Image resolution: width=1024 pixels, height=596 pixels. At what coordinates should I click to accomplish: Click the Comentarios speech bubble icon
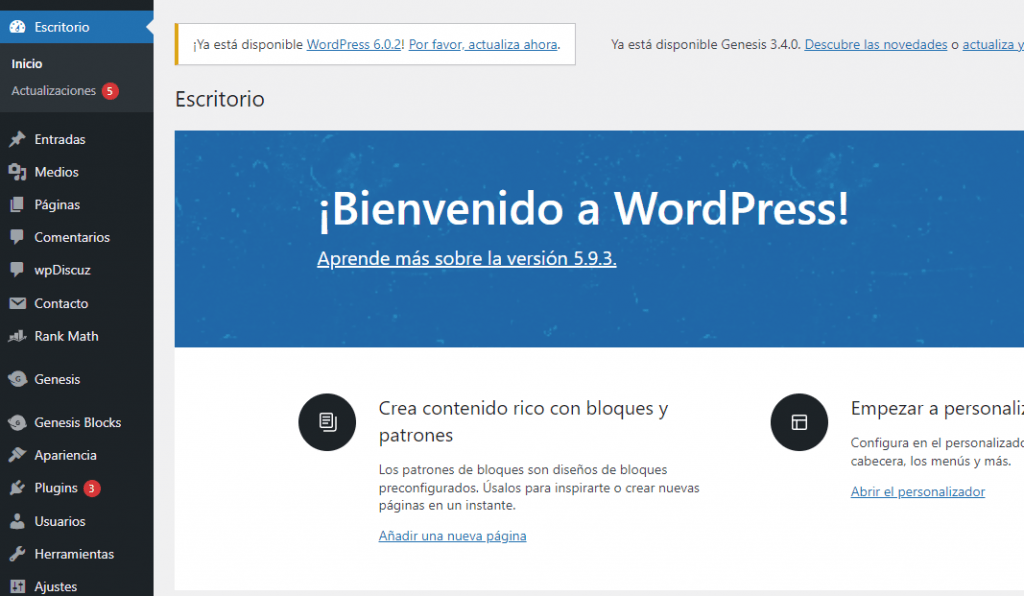[x=17, y=238]
